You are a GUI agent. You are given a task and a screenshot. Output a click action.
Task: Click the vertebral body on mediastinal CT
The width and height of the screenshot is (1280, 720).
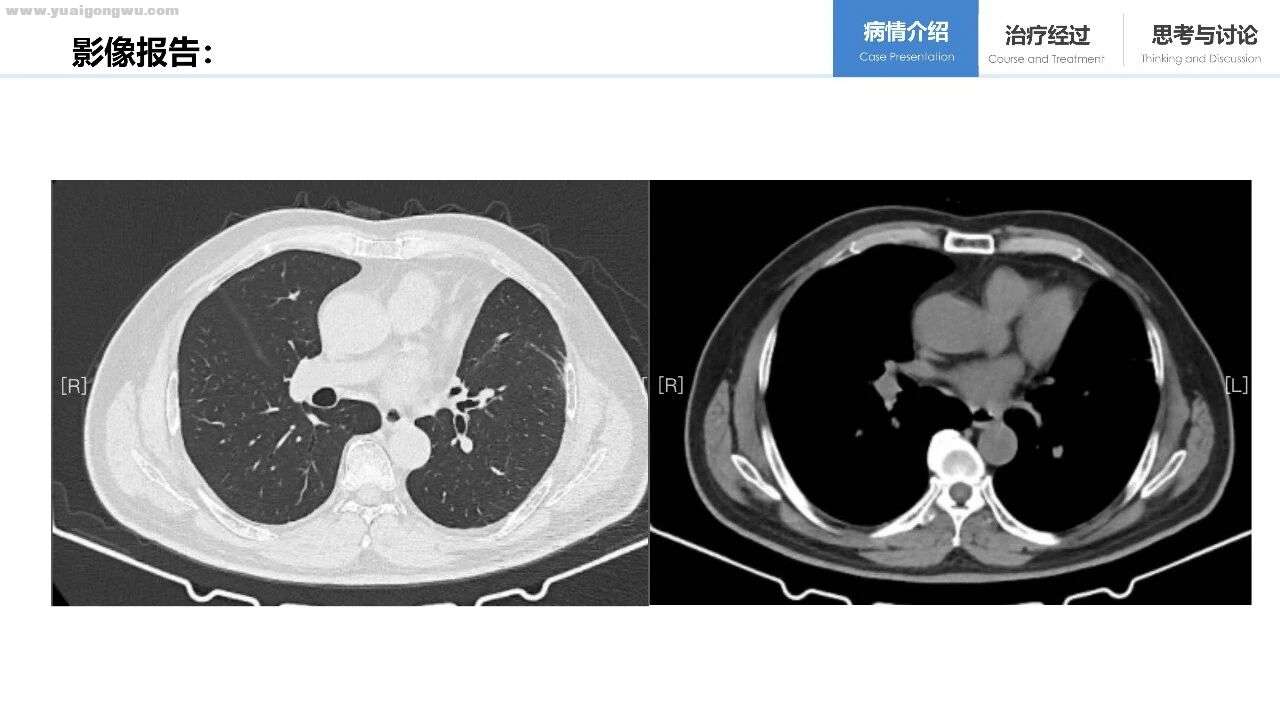957,453
